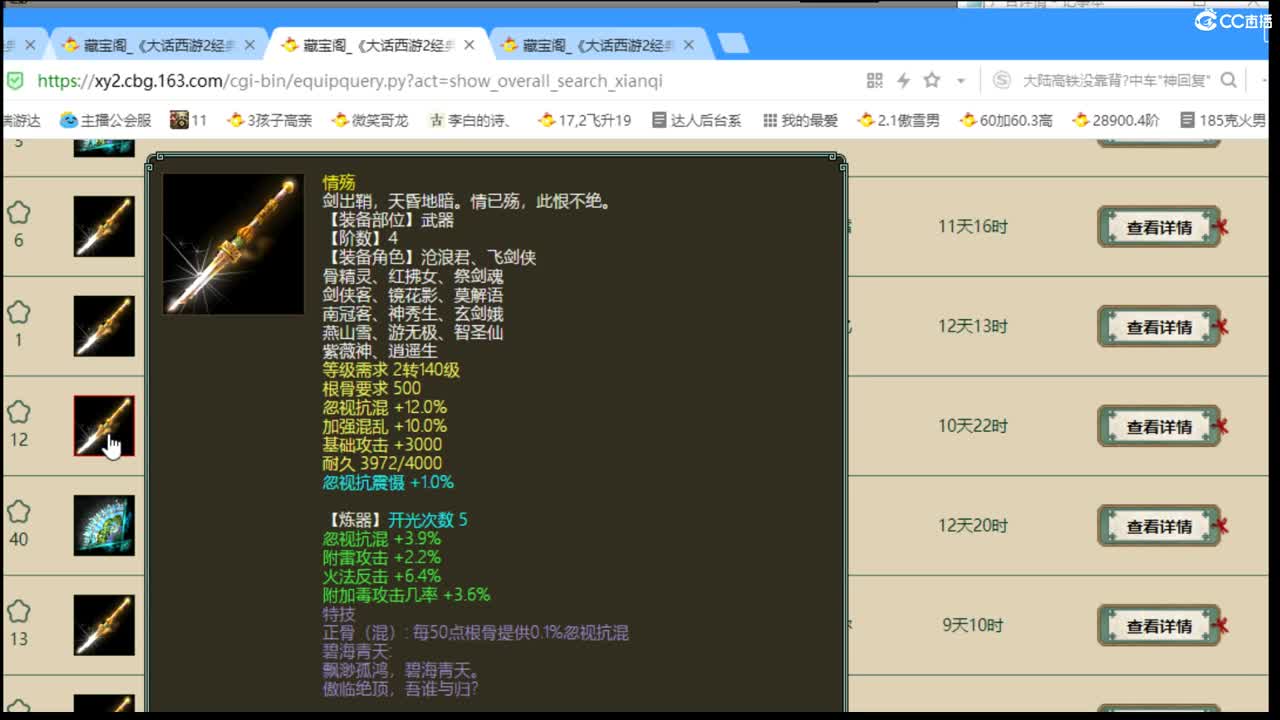Image resolution: width=1280 pixels, height=720 pixels.
Task: Click the favorite star above count 1
Action: click(18, 313)
